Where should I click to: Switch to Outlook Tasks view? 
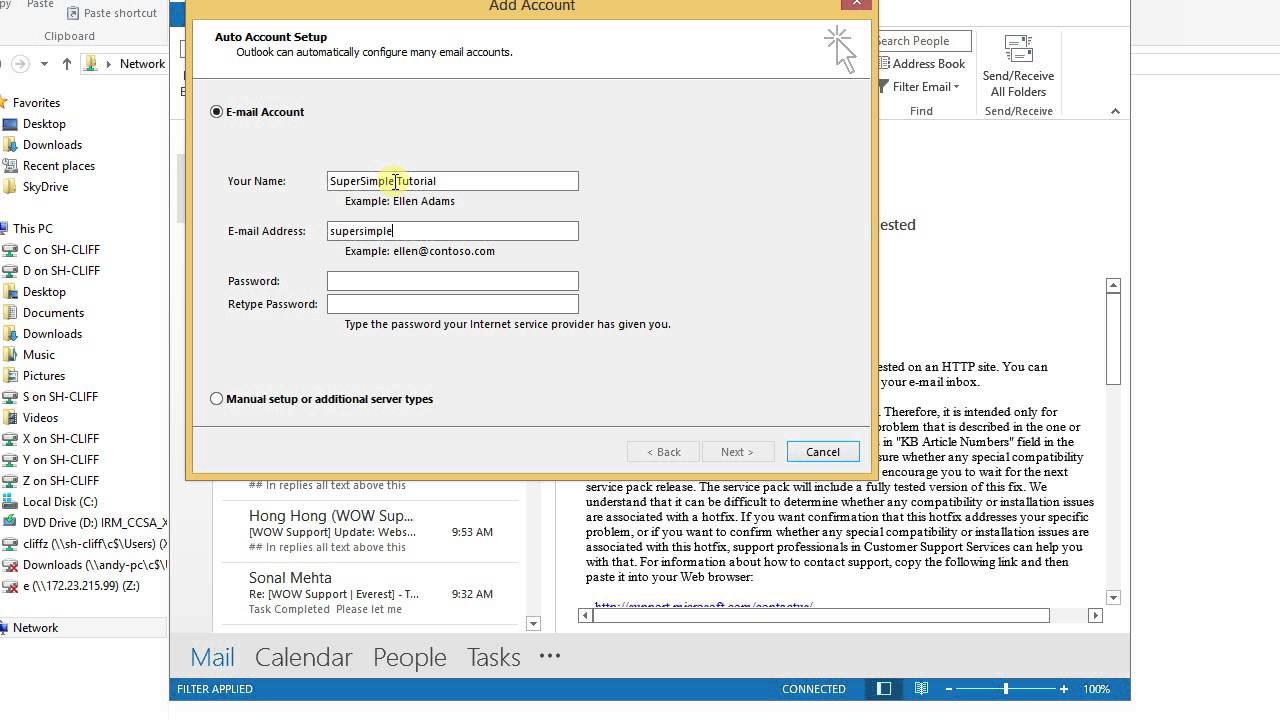tap(493, 657)
